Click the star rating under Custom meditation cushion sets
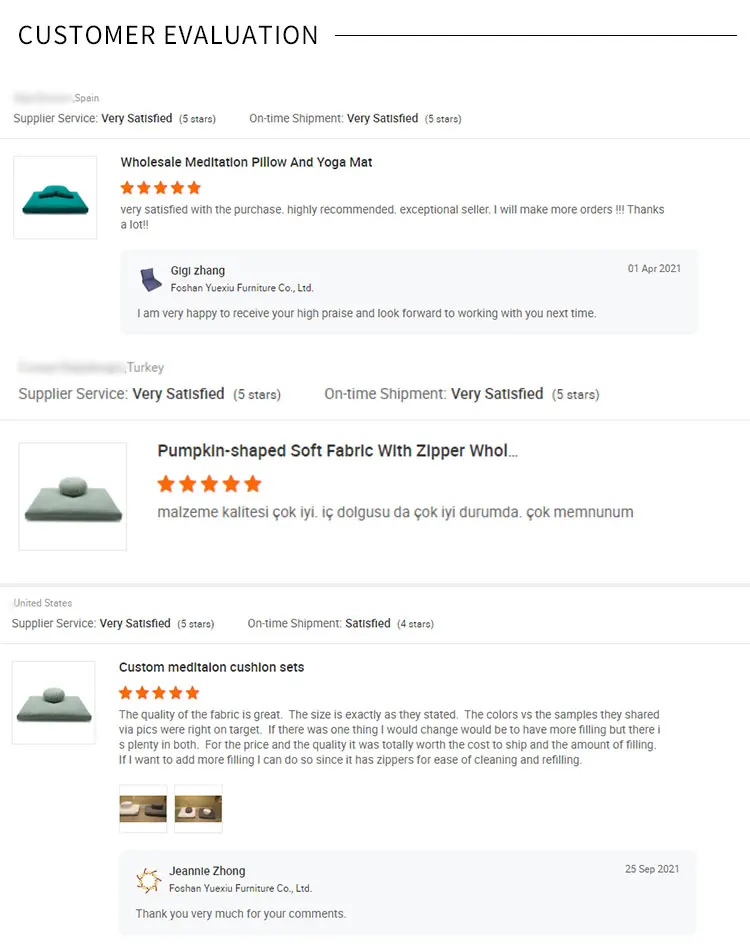This screenshot has height=952, width=750. coord(159,693)
